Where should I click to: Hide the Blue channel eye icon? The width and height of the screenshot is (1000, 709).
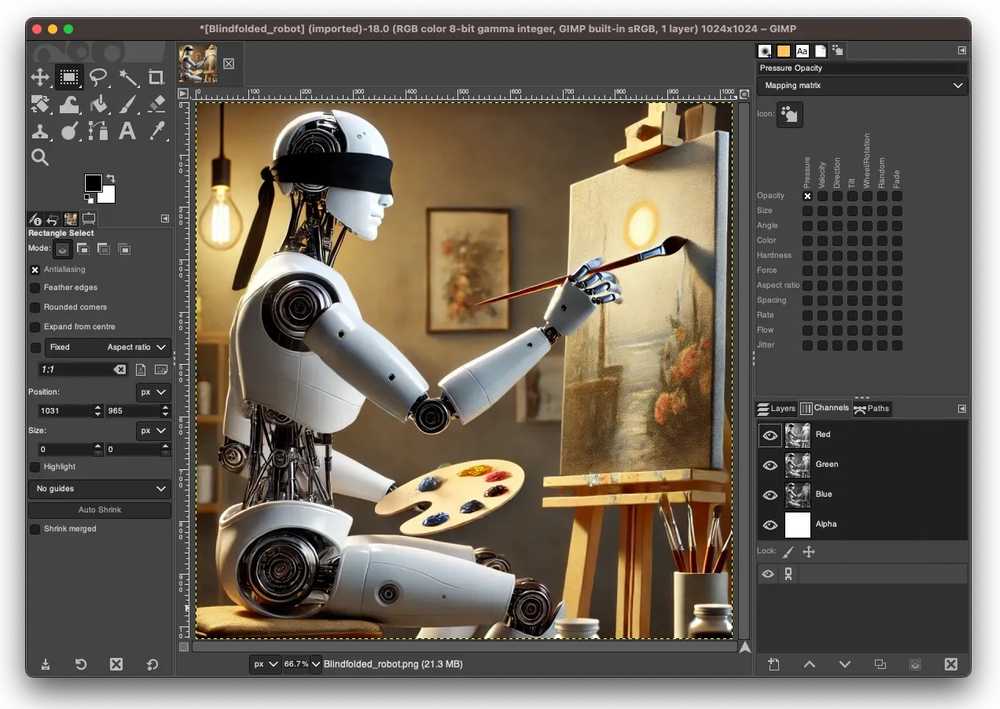770,495
